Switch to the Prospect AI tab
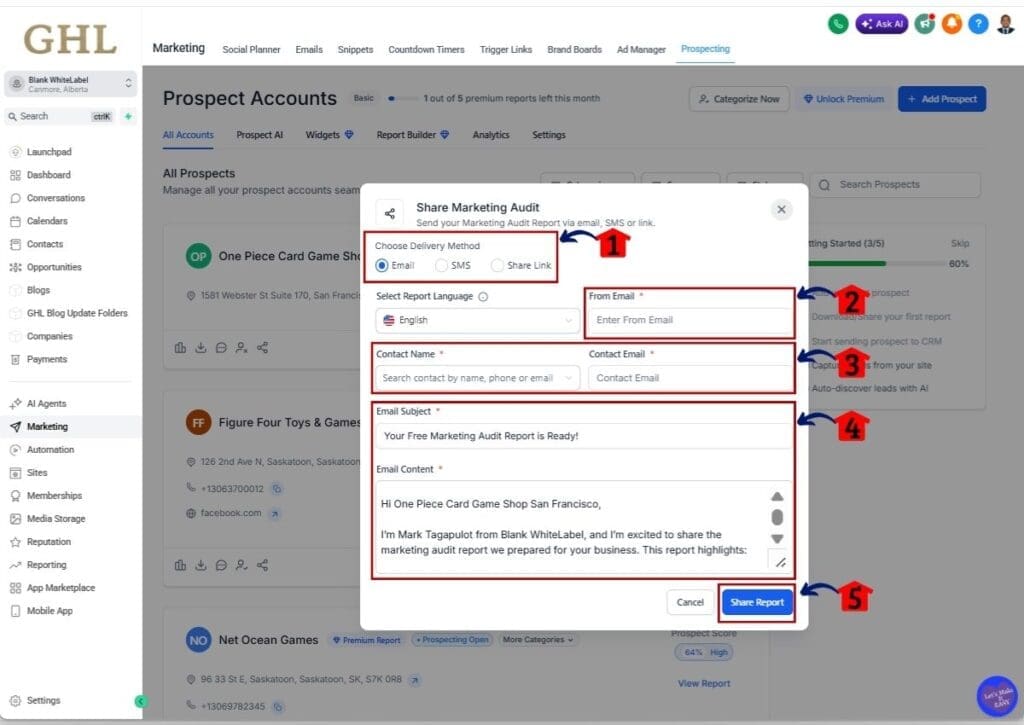The width and height of the screenshot is (1024, 725). pyautogui.click(x=259, y=134)
